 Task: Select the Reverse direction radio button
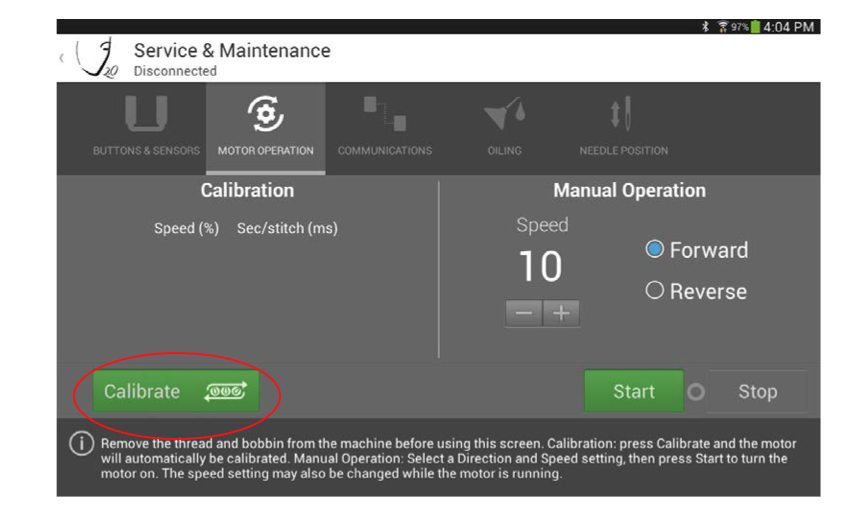[655, 291]
